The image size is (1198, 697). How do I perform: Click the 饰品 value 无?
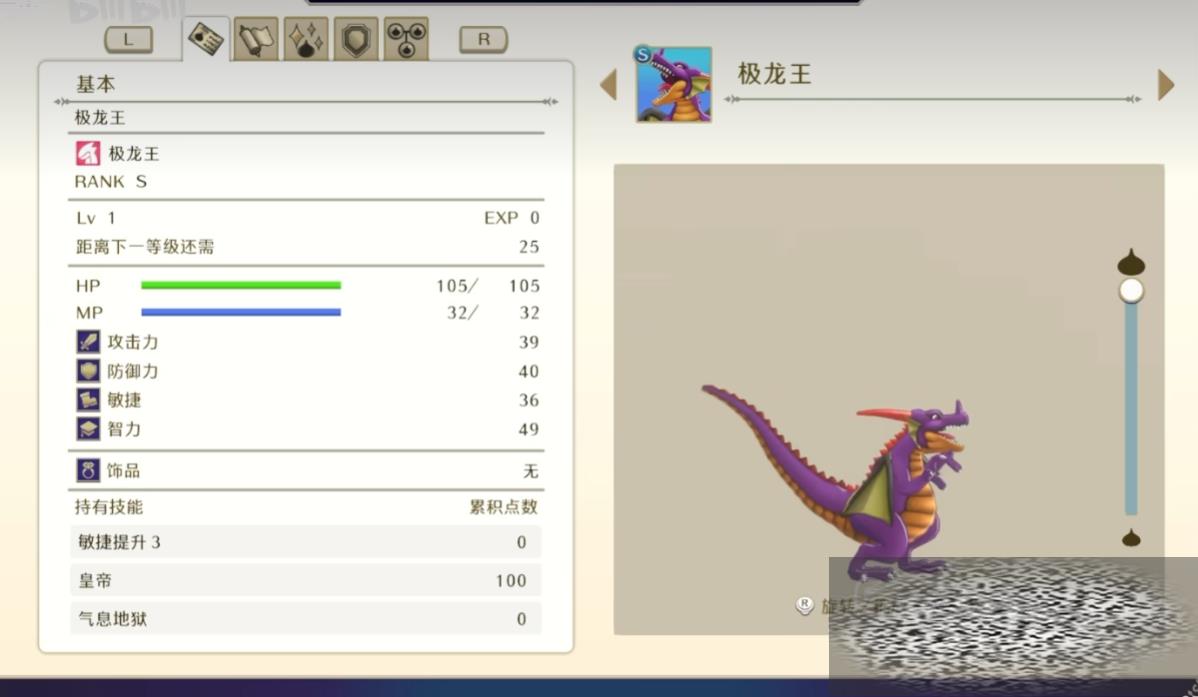pos(530,471)
